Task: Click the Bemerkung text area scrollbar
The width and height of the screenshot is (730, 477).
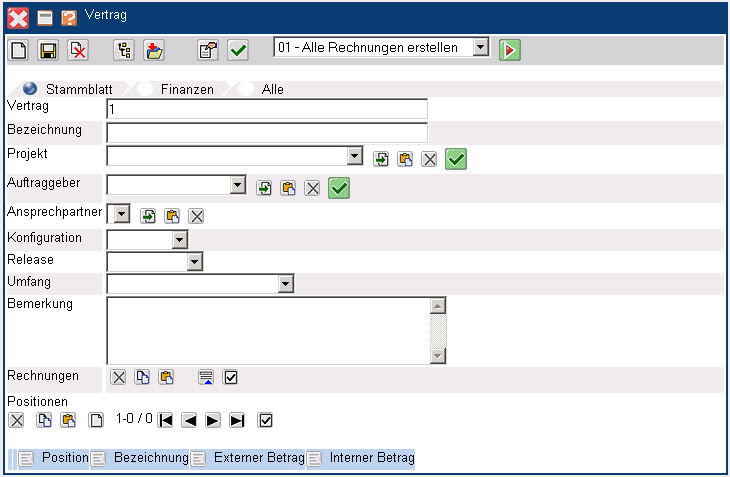Action: pos(437,331)
